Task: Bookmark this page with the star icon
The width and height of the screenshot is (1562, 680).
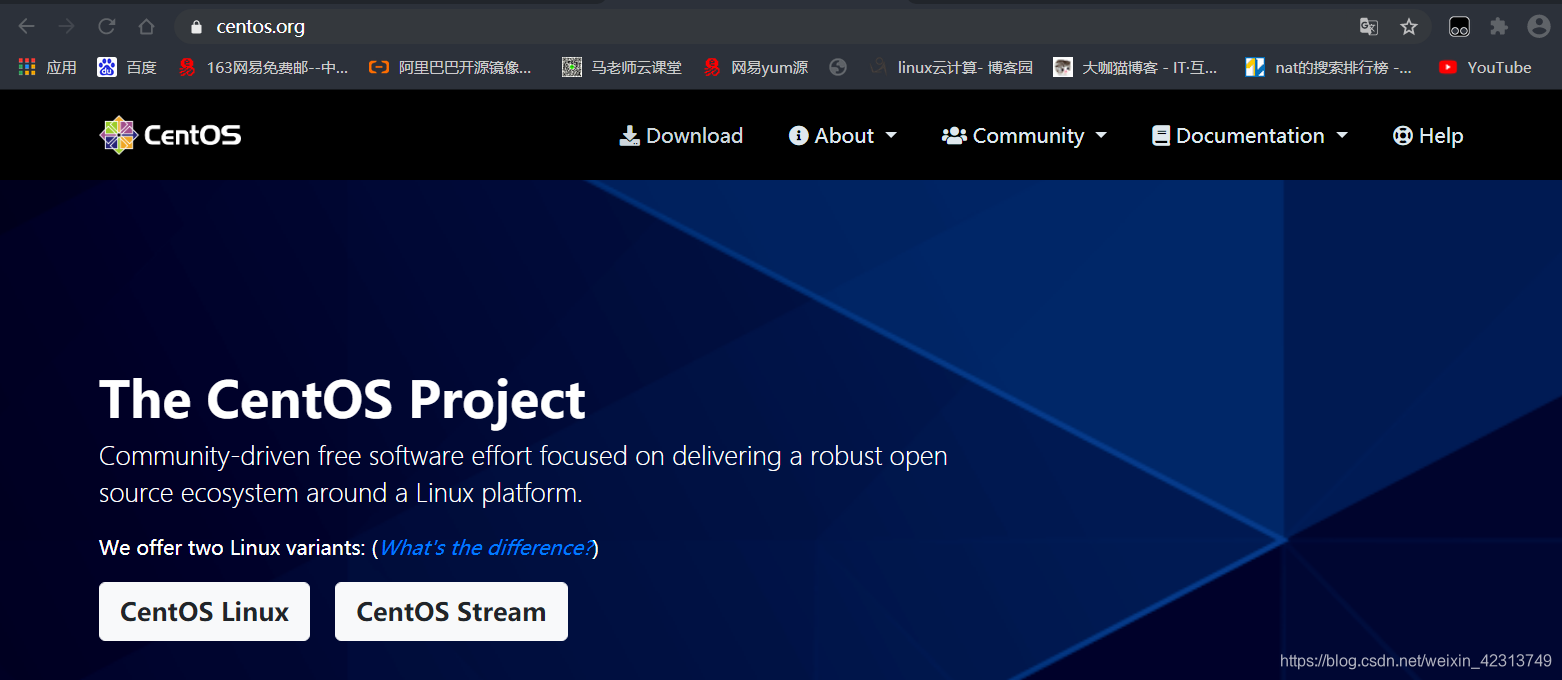Action: 1409,27
